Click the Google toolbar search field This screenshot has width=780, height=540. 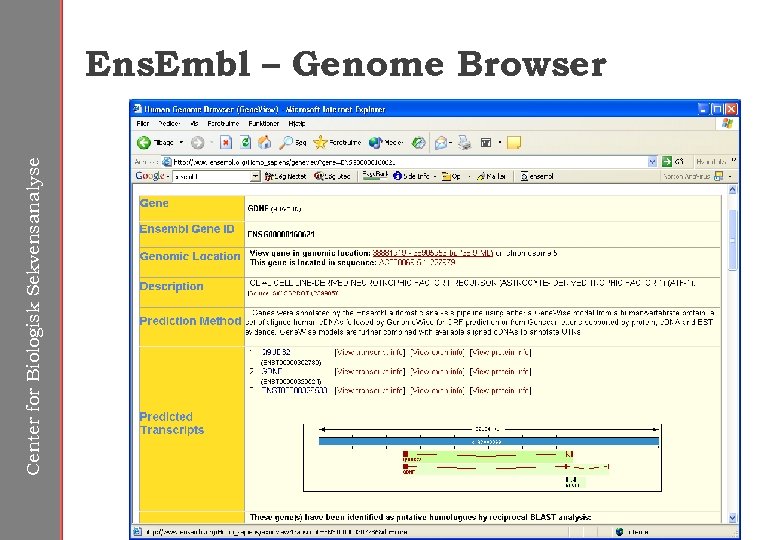(212, 177)
